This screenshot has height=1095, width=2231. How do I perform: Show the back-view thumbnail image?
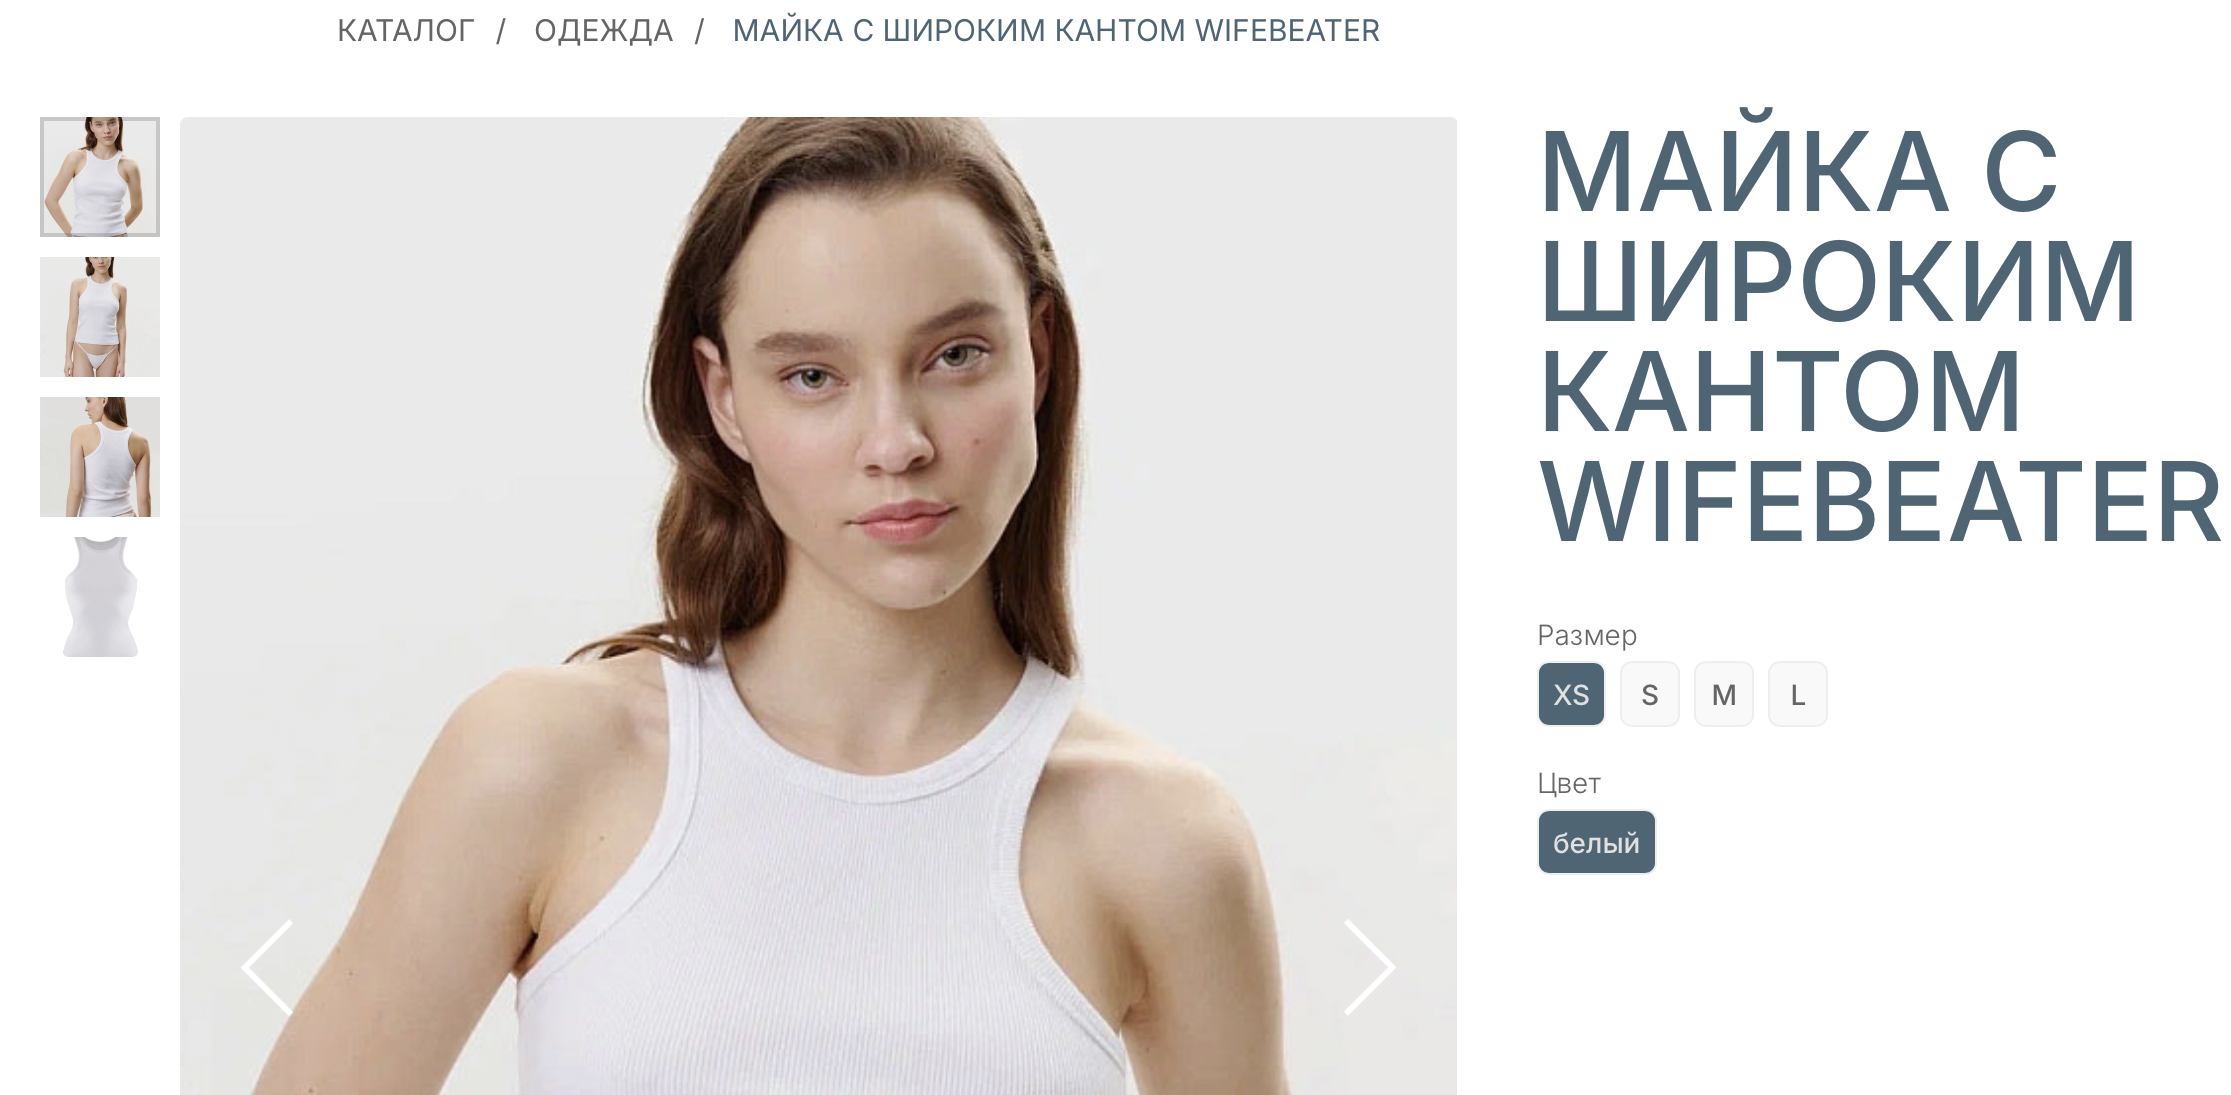[100, 457]
